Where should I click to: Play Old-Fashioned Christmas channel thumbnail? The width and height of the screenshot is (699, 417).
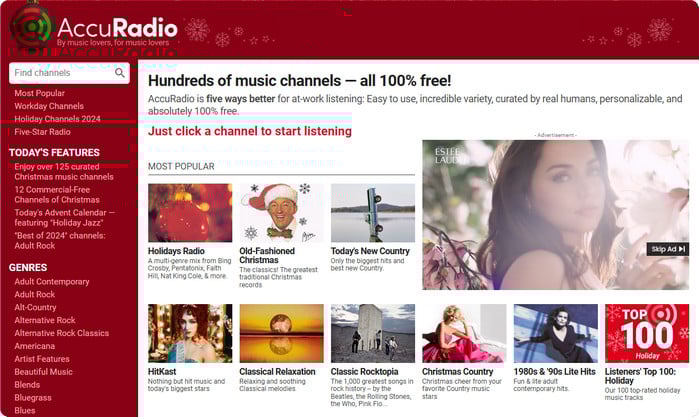click(x=281, y=213)
